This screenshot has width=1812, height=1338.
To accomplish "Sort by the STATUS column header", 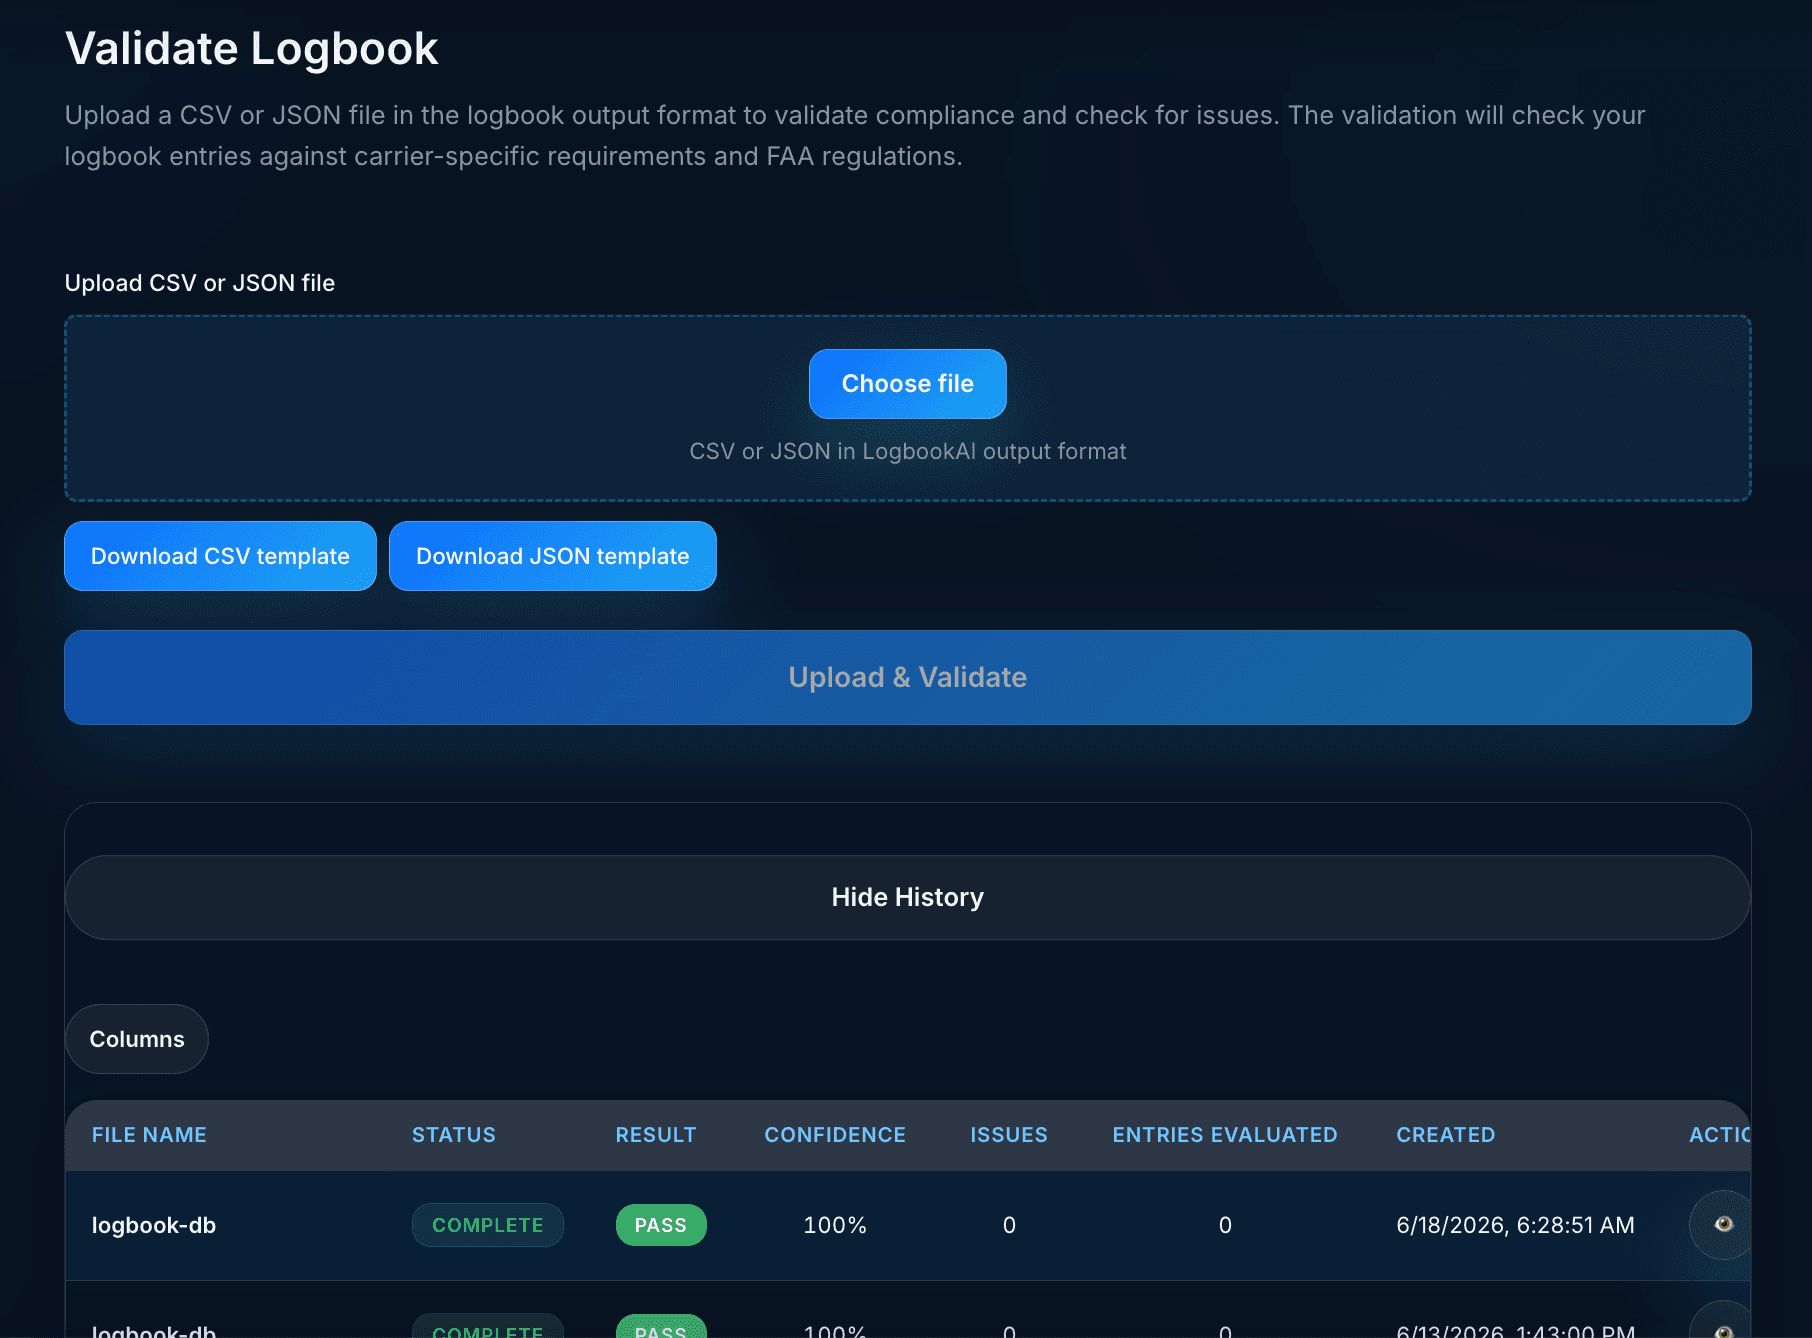I will point(454,1135).
